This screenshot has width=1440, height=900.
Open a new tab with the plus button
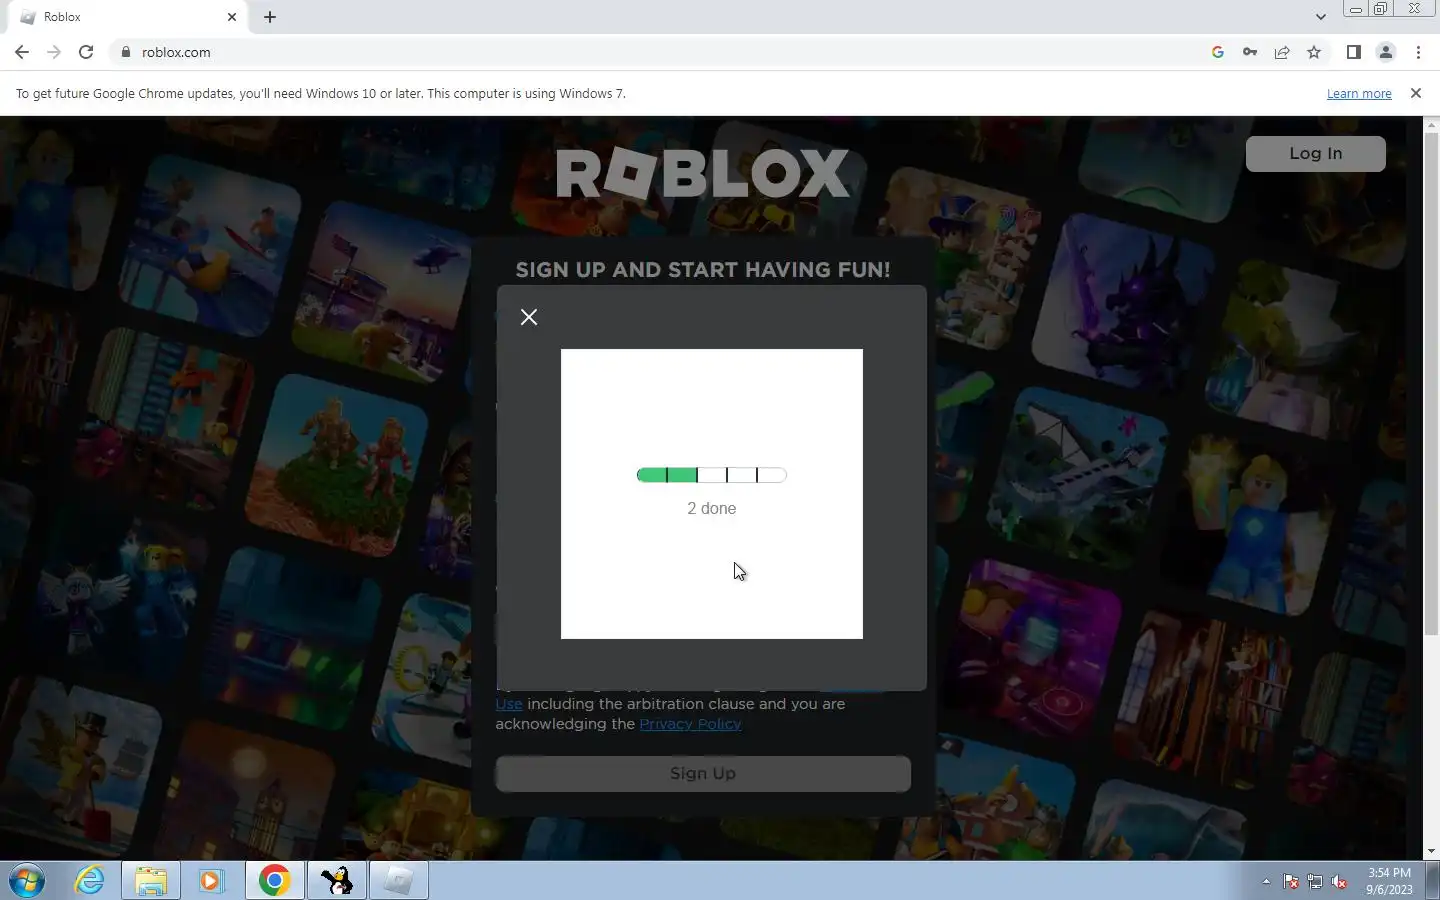270,17
